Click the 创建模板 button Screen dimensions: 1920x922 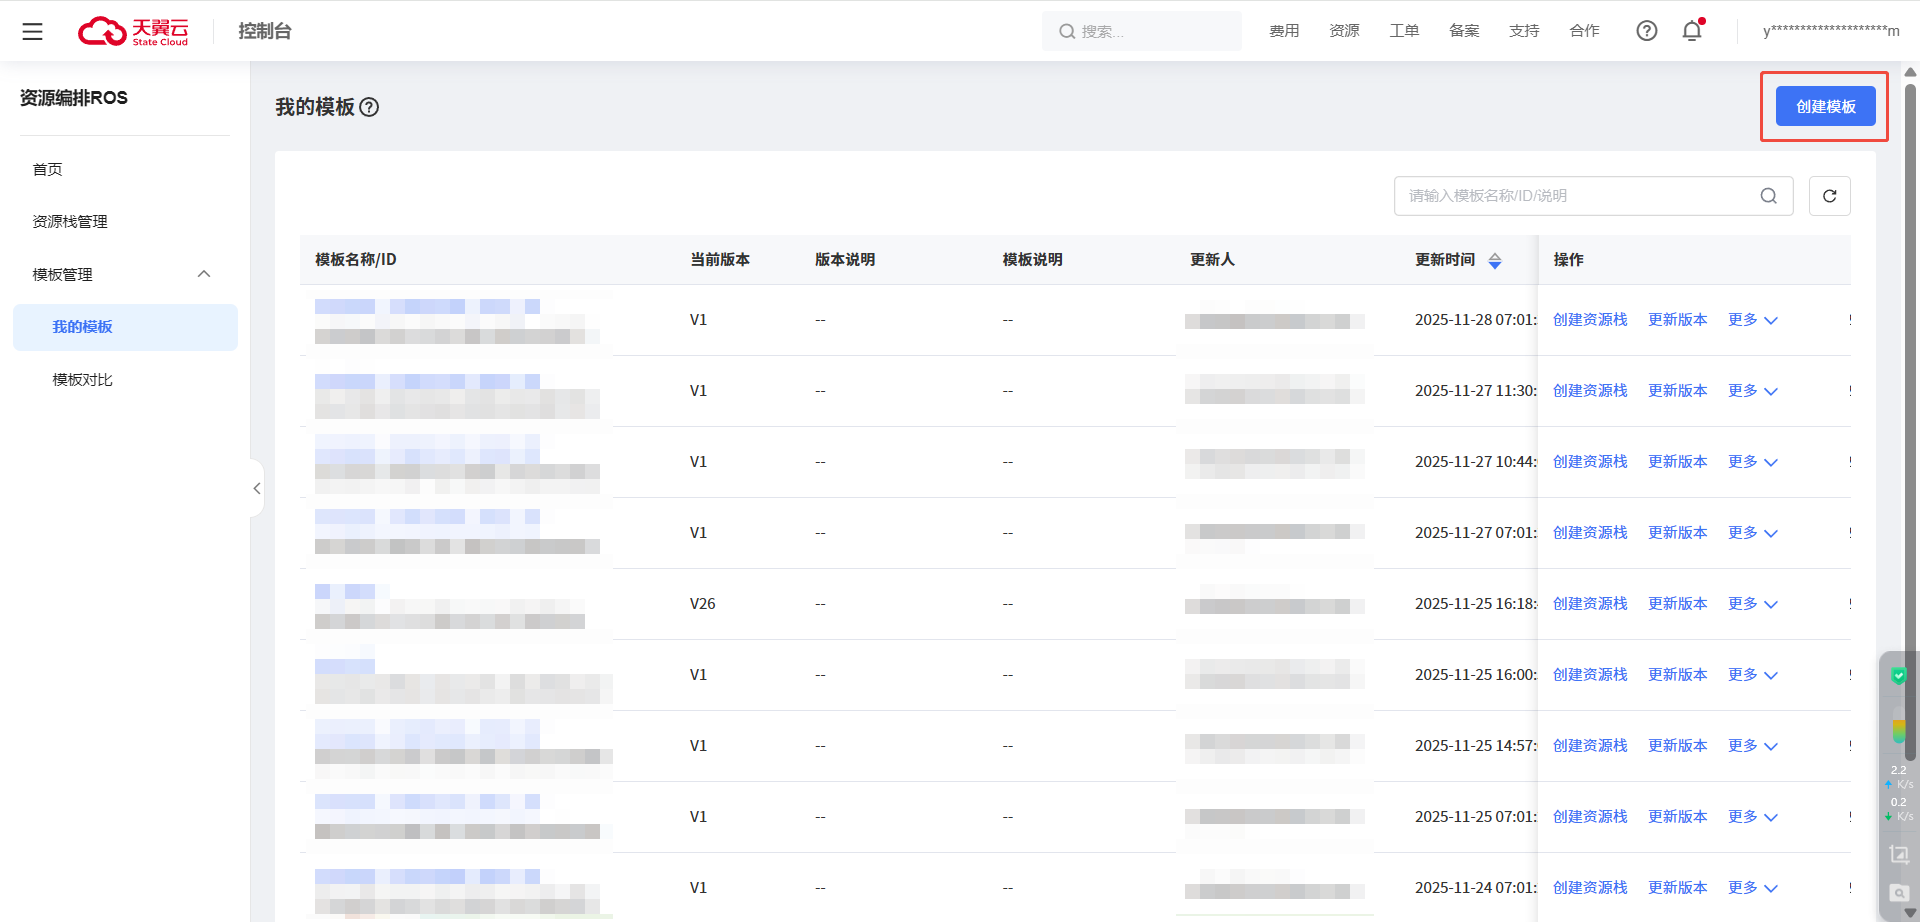pyautogui.click(x=1825, y=106)
